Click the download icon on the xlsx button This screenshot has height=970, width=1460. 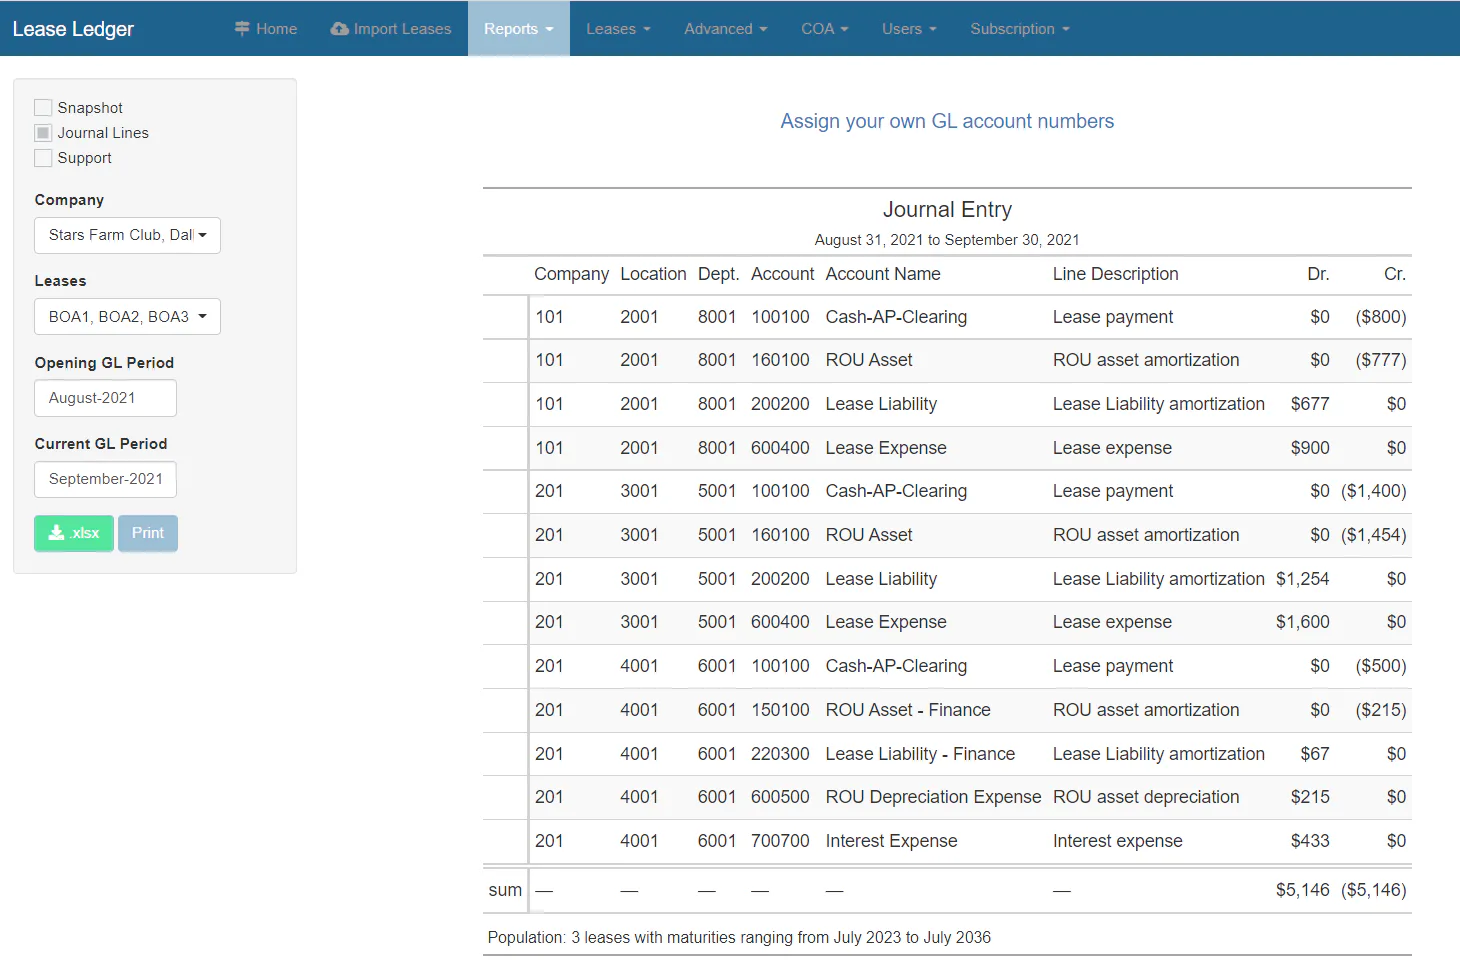(x=58, y=533)
